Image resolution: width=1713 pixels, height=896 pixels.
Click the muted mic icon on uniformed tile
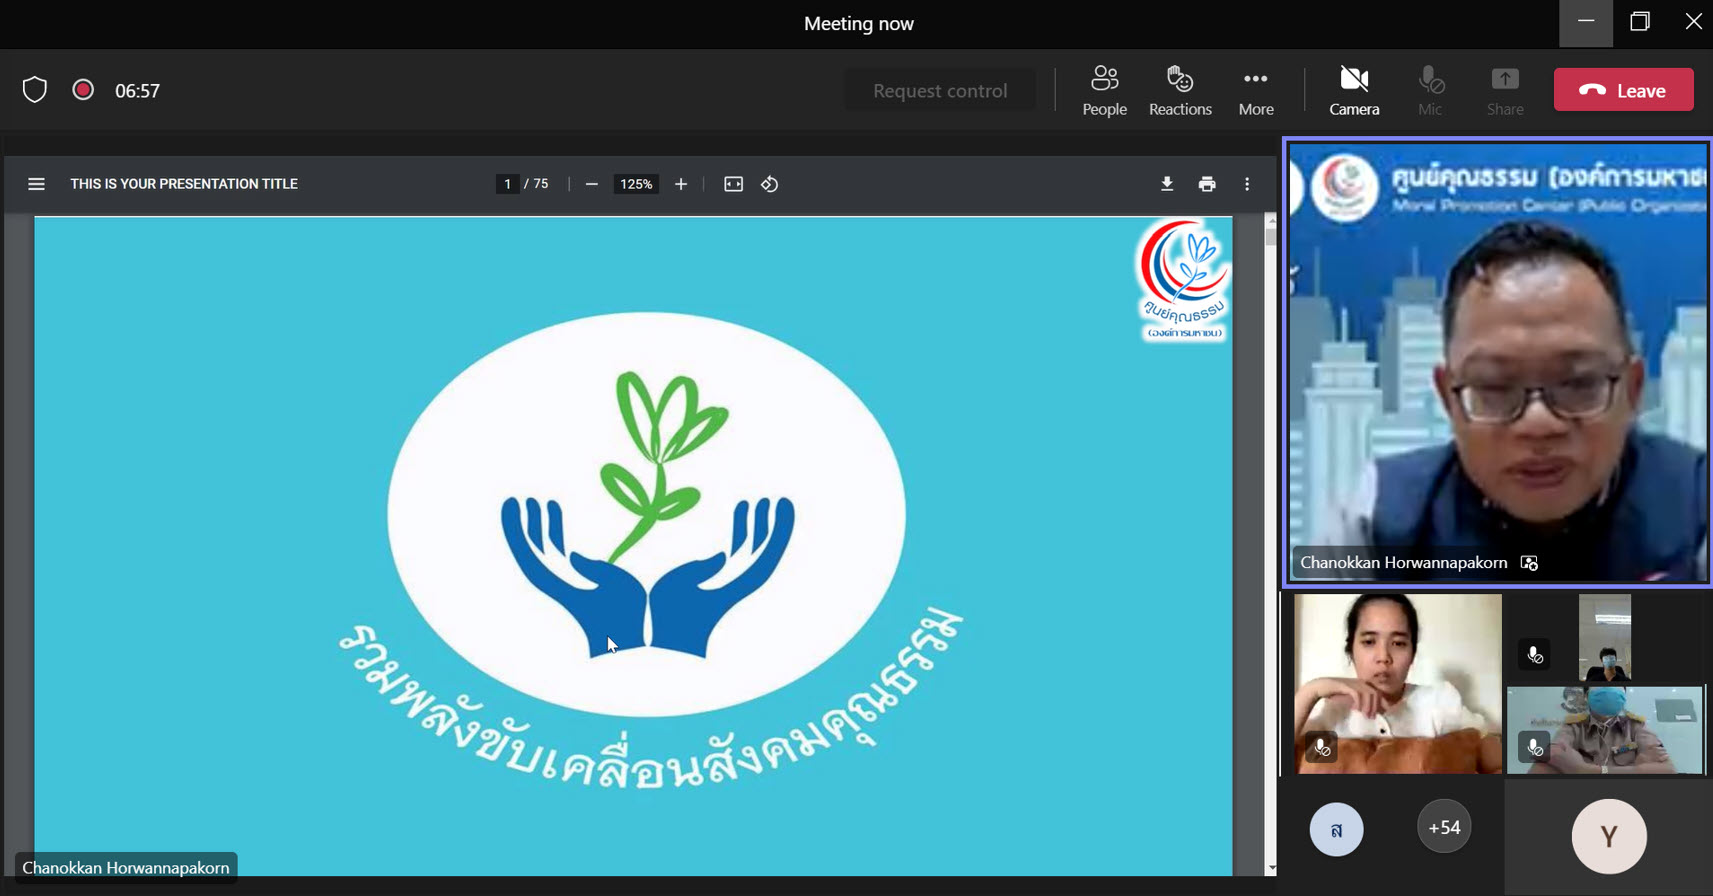[x=1534, y=747]
